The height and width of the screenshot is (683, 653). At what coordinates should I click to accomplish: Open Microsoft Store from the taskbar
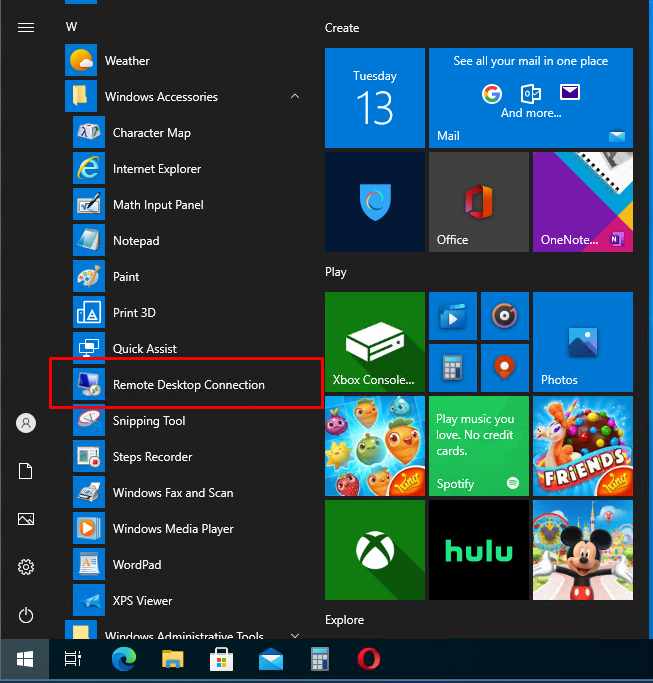(x=221, y=659)
